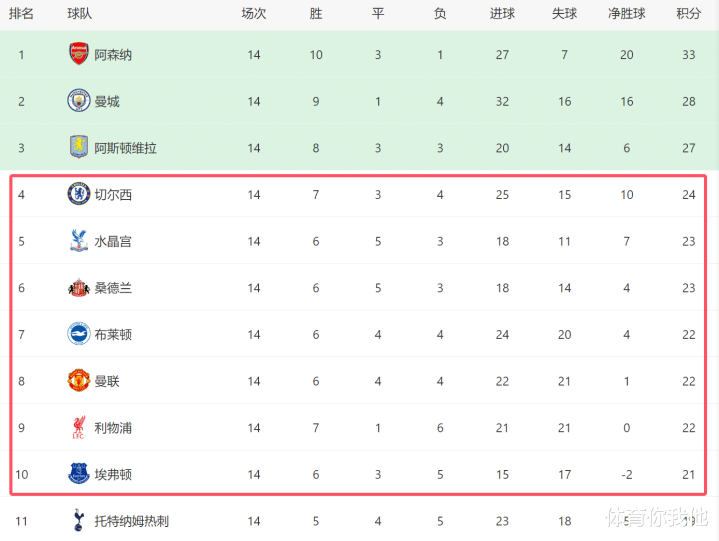Image resolution: width=719 pixels, height=541 pixels.
Task: Click the Brighton club crest icon
Action: coord(78,334)
